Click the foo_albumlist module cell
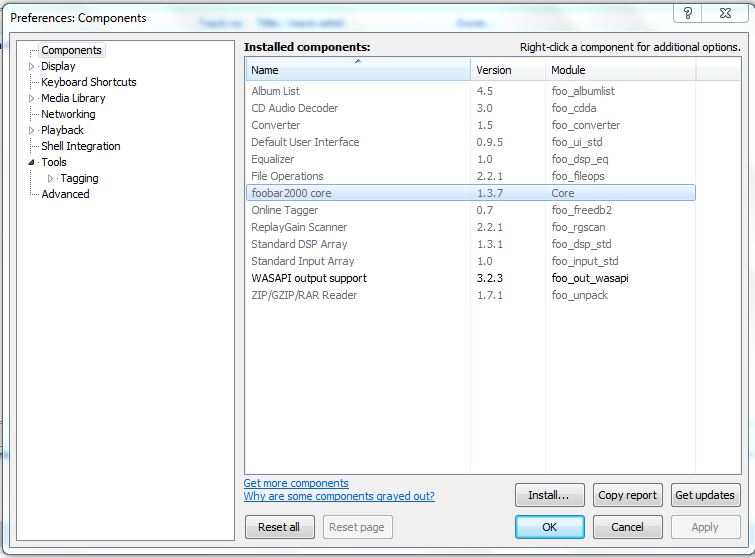Image resolution: width=755 pixels, height=558 pixels. [x=583, y=91]
